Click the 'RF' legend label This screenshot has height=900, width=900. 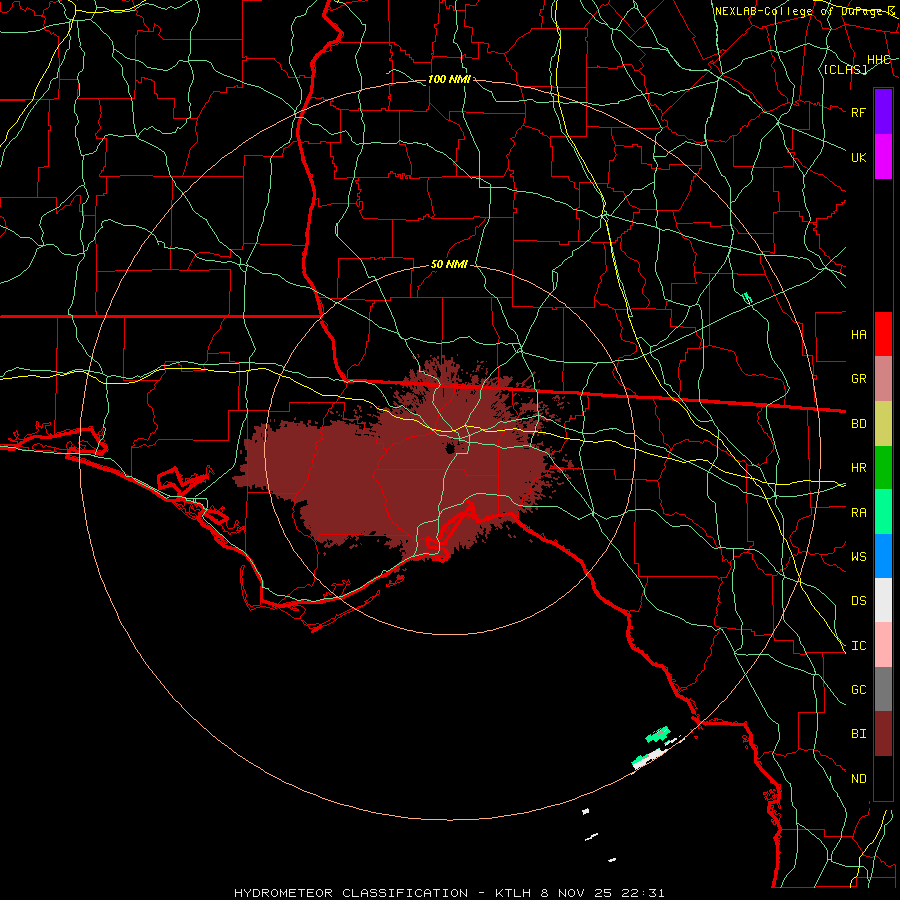pos(858,112)
